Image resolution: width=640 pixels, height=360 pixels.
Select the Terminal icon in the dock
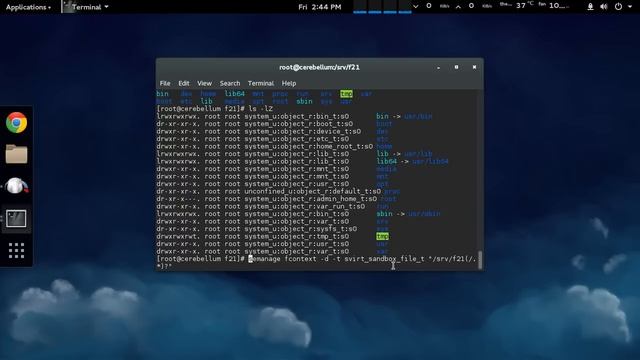(x=16, y=218)
